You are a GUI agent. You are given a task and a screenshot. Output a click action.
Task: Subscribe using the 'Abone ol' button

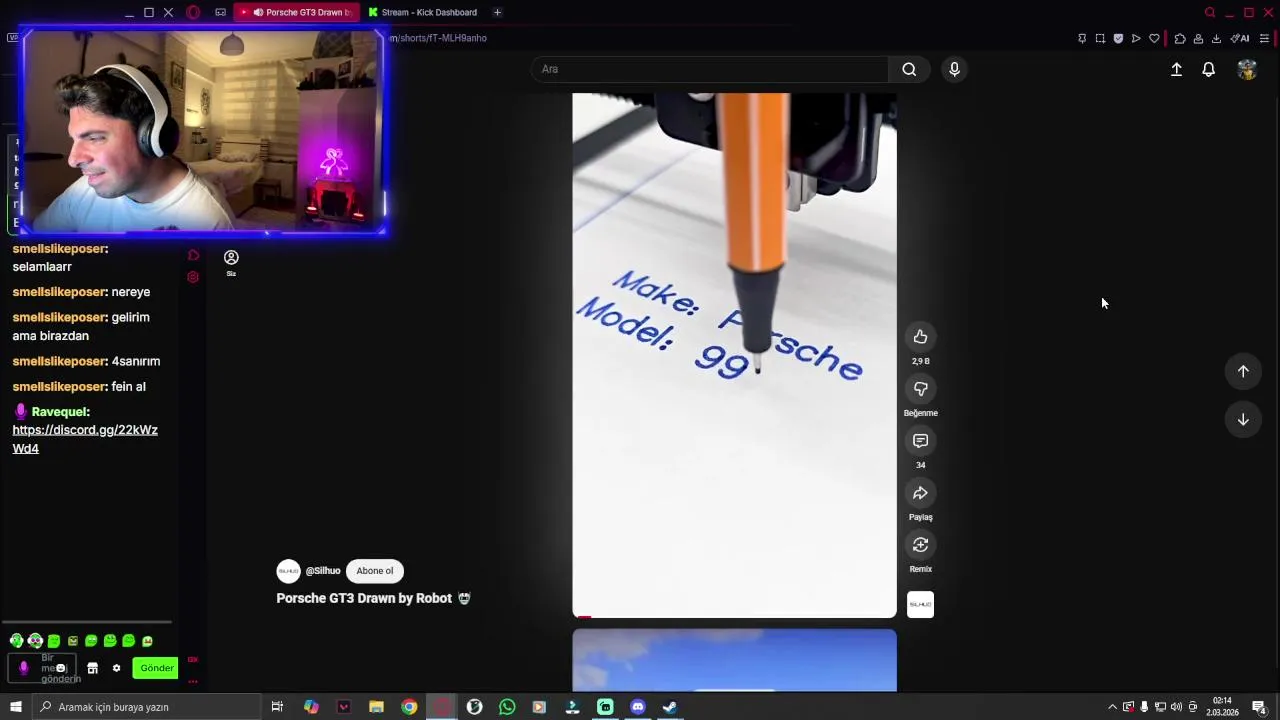tap(375, 571)
